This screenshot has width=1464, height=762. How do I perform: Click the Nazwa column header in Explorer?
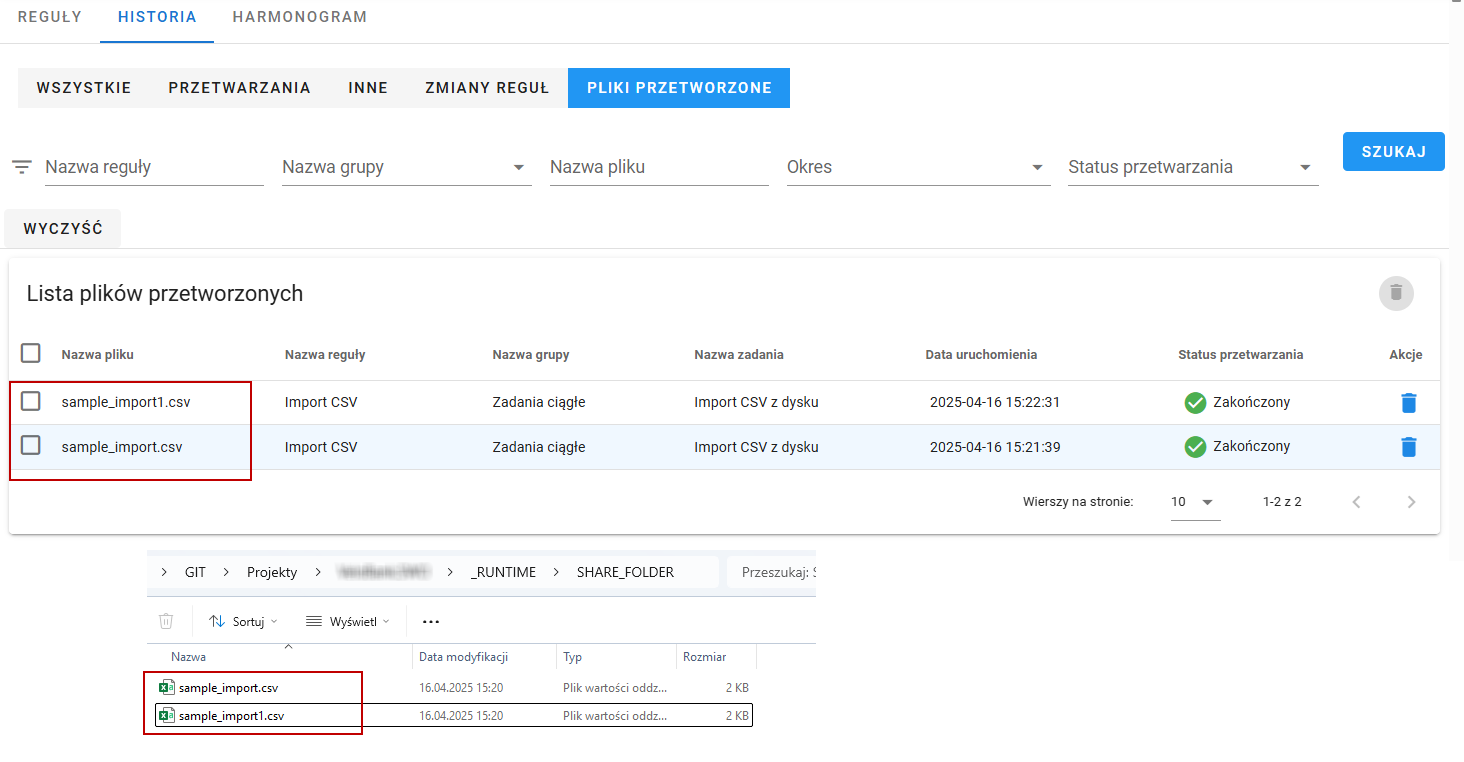[x=188, y=657]
